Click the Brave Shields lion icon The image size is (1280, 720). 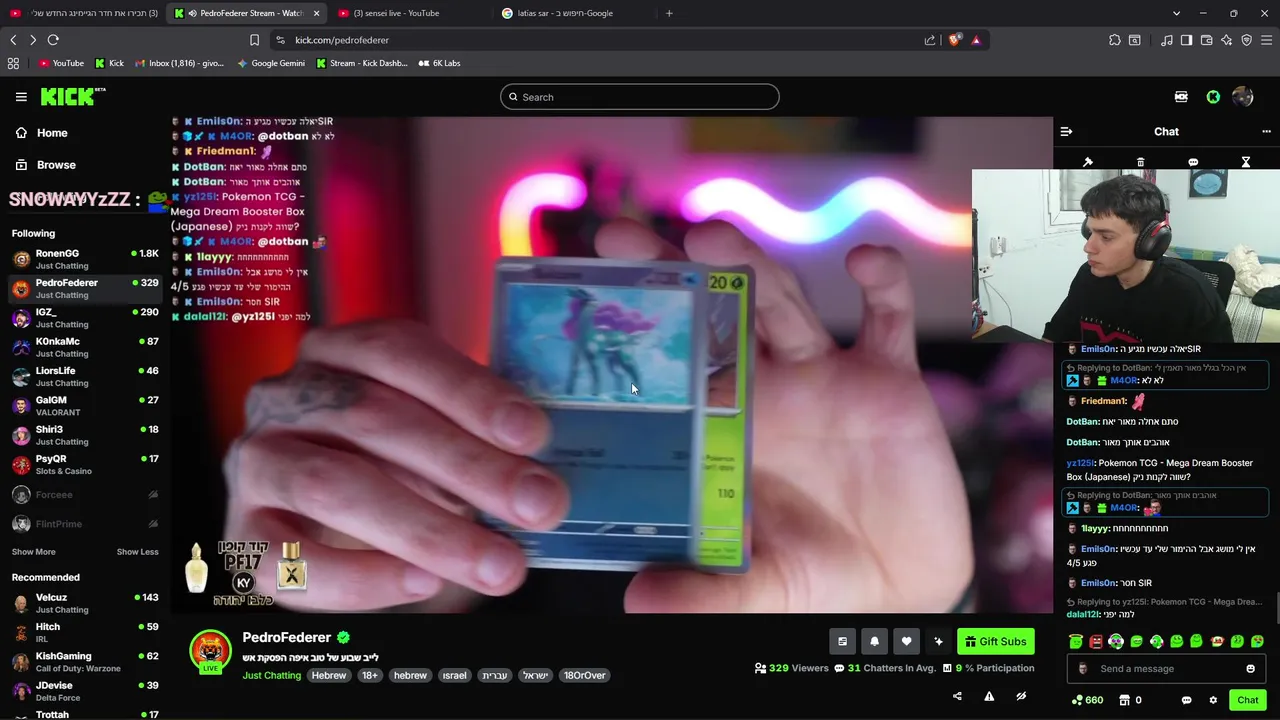[955, 40]
